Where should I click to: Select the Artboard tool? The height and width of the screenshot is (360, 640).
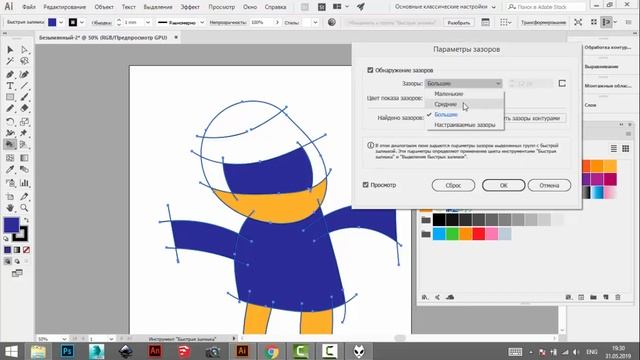(x=10, y=196)
